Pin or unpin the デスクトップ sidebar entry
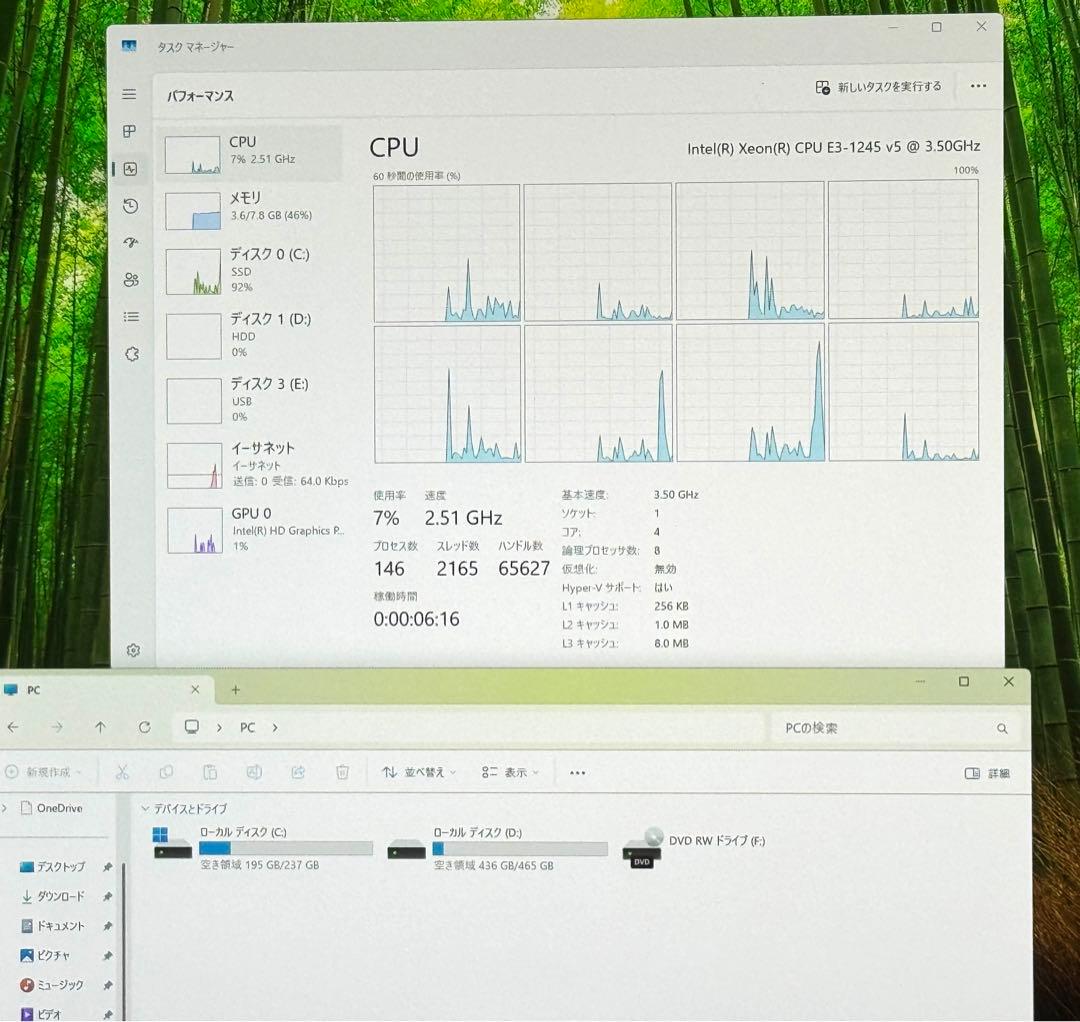The height and width of the screenshot is (1022, 1080). [x=107, y=868]
